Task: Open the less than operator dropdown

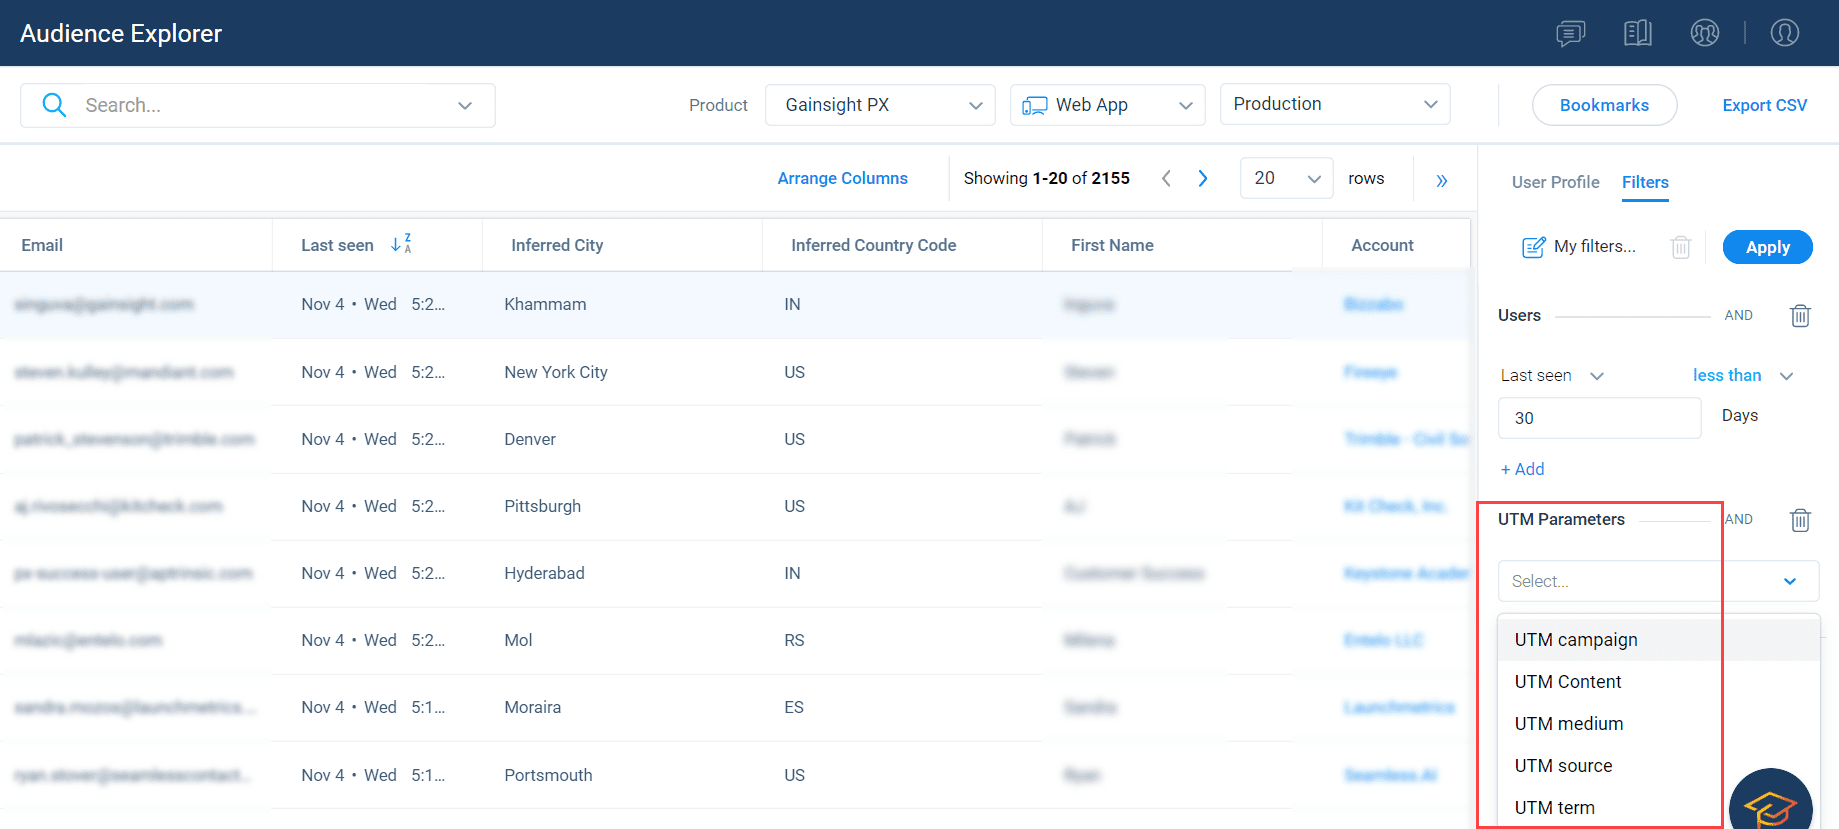Action: 1742,375
